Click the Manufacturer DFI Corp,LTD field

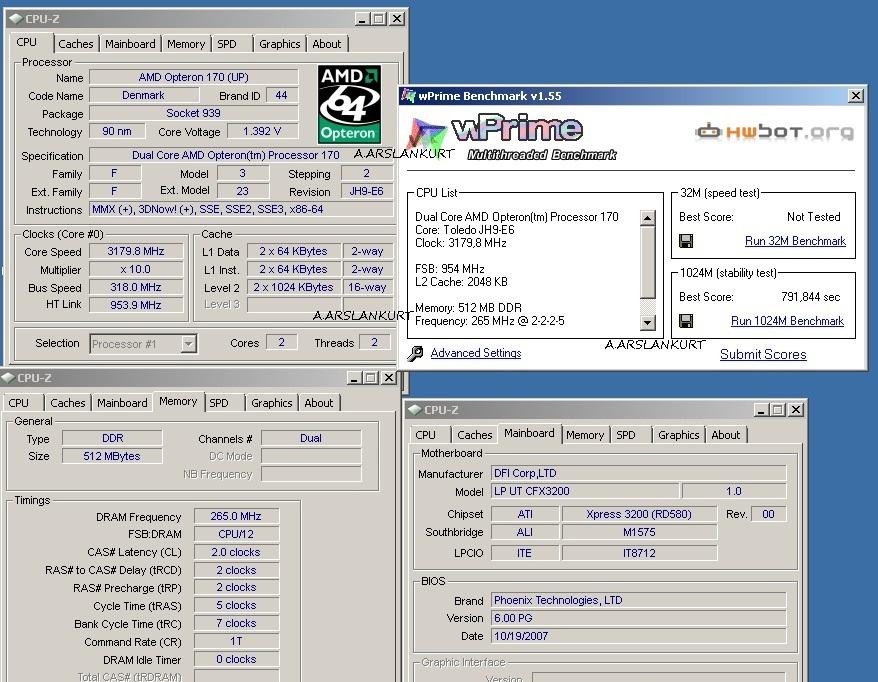coord(638,473)
